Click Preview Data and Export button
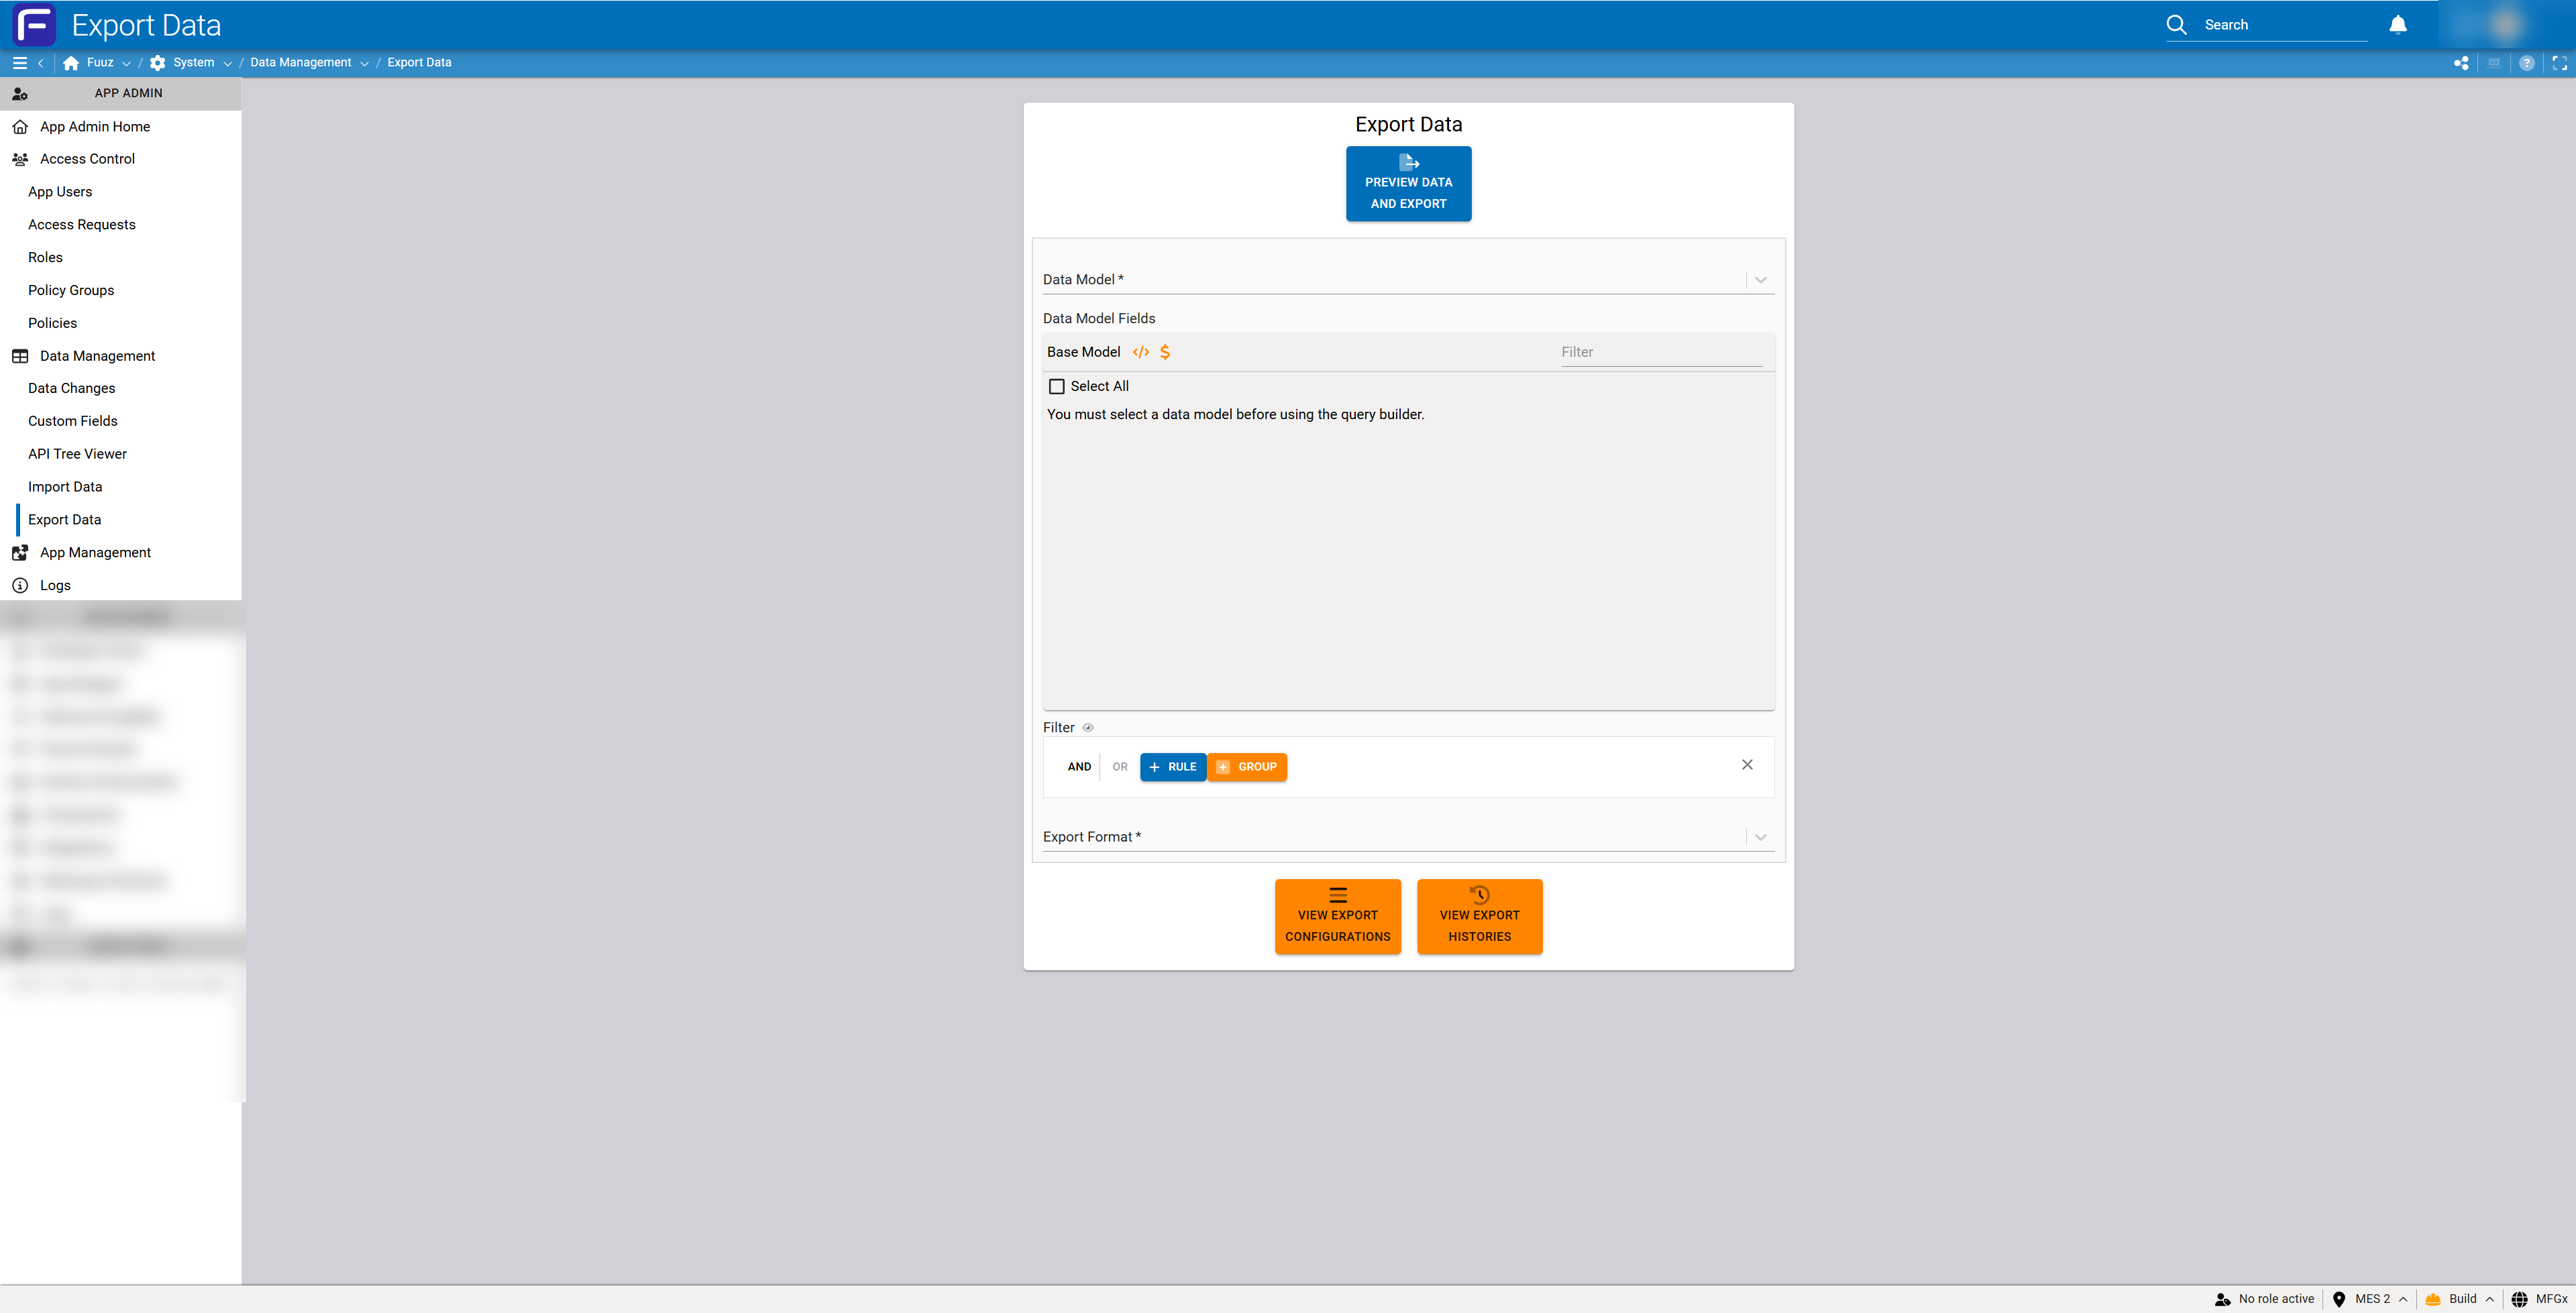Screen dimensions: 2576x1313 [1408, 184]
